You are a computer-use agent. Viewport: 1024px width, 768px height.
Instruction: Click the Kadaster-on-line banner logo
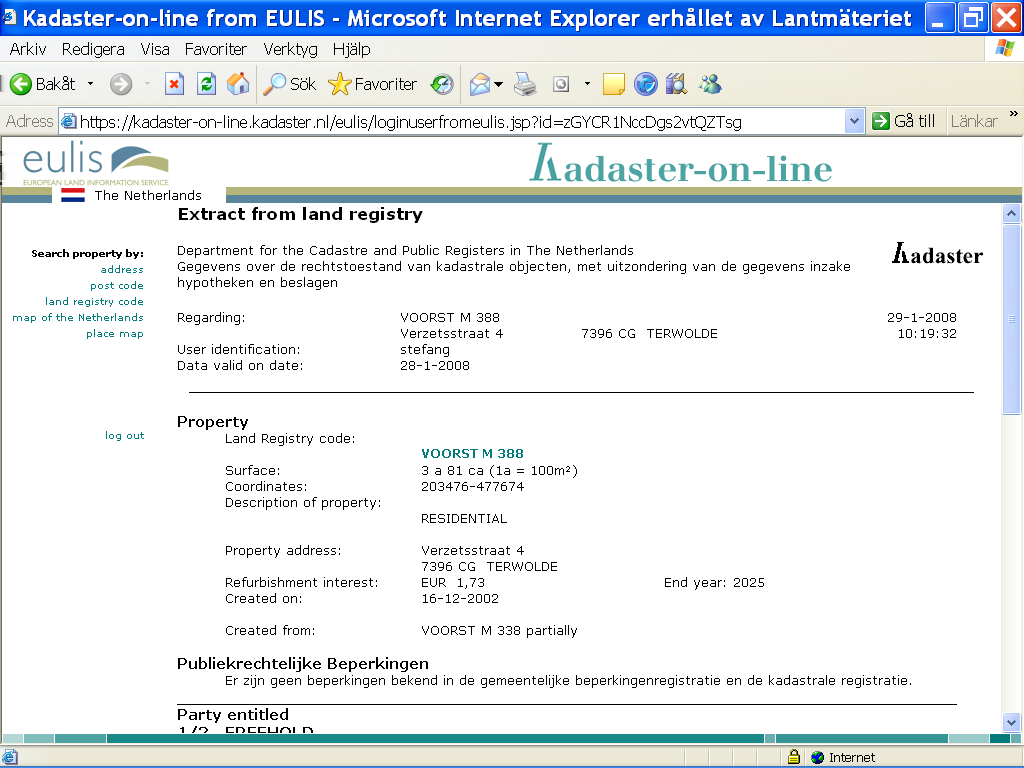click(680, 164)
